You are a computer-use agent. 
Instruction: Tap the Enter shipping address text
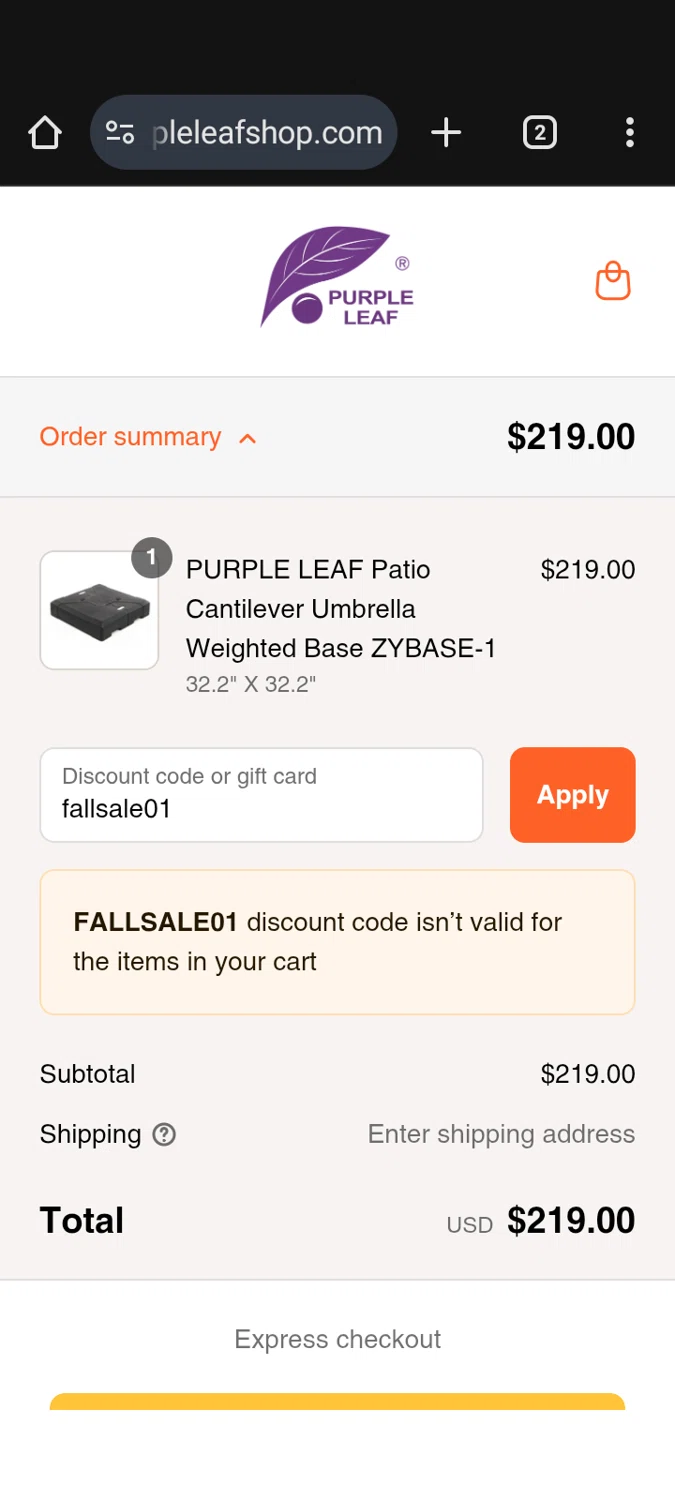coord(501,1134)
